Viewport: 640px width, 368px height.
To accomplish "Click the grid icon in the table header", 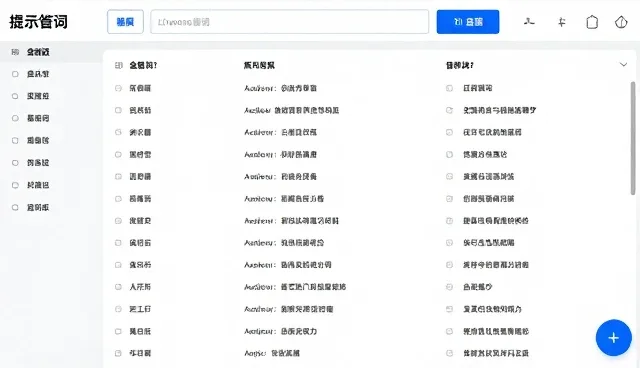I will (x=119, y=65).
